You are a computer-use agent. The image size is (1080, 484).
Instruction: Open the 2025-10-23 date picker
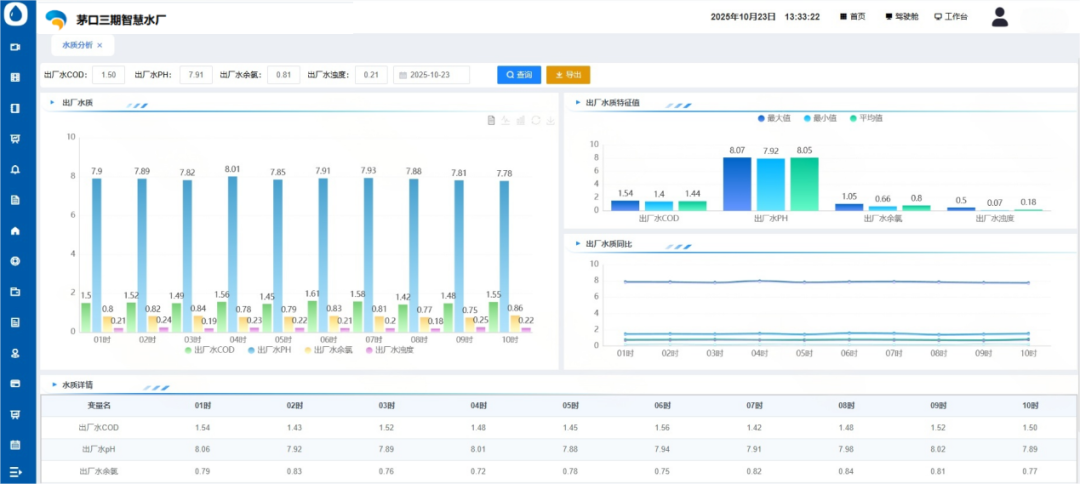point(431,74)
